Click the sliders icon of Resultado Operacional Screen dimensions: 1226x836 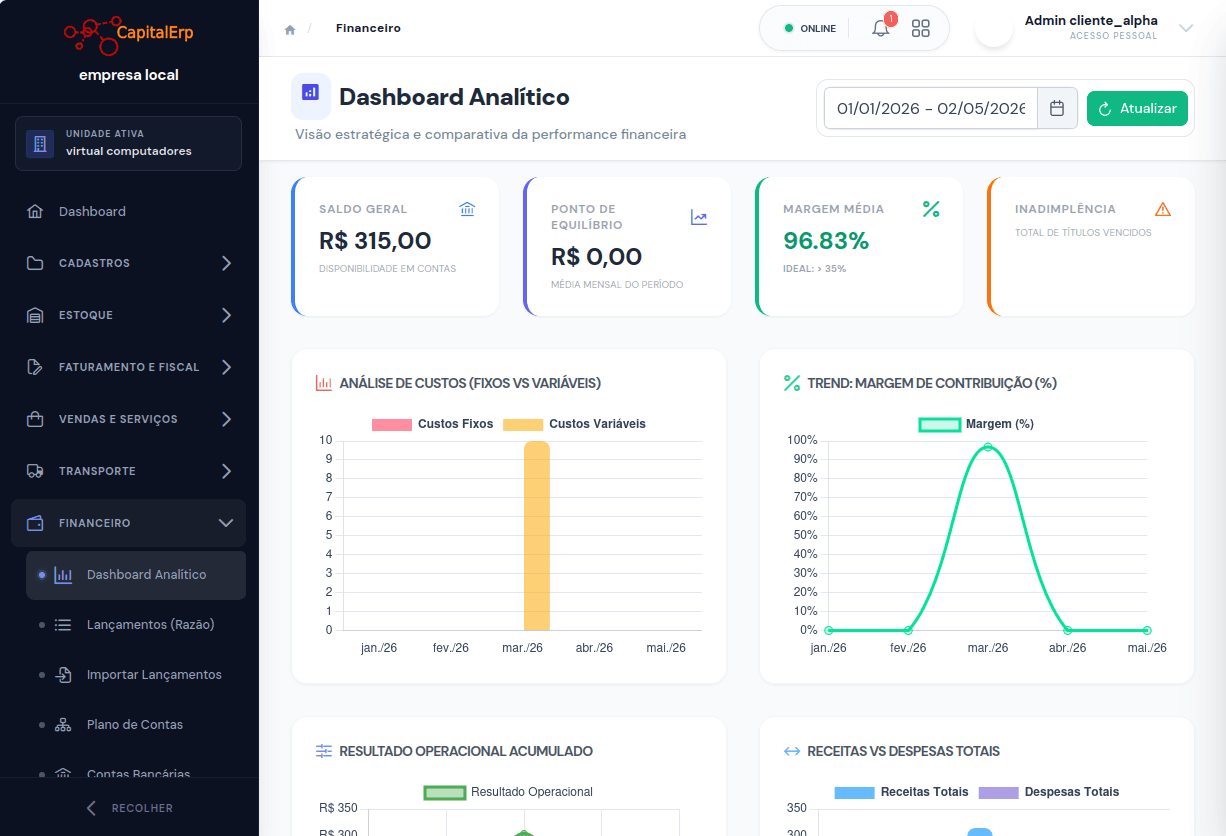point(323,751)
